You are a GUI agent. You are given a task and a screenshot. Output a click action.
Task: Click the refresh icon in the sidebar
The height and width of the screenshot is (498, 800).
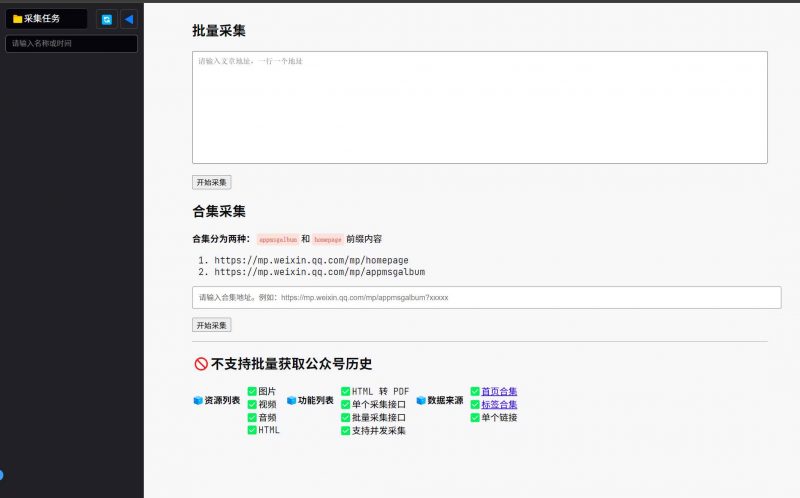106,19
